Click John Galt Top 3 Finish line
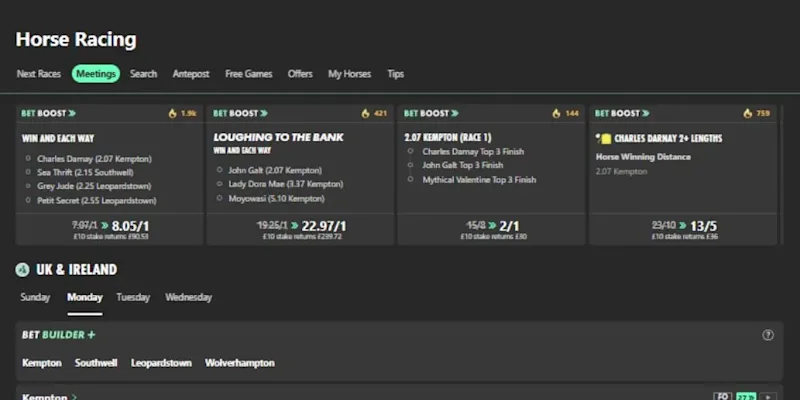 coord(463,165)
